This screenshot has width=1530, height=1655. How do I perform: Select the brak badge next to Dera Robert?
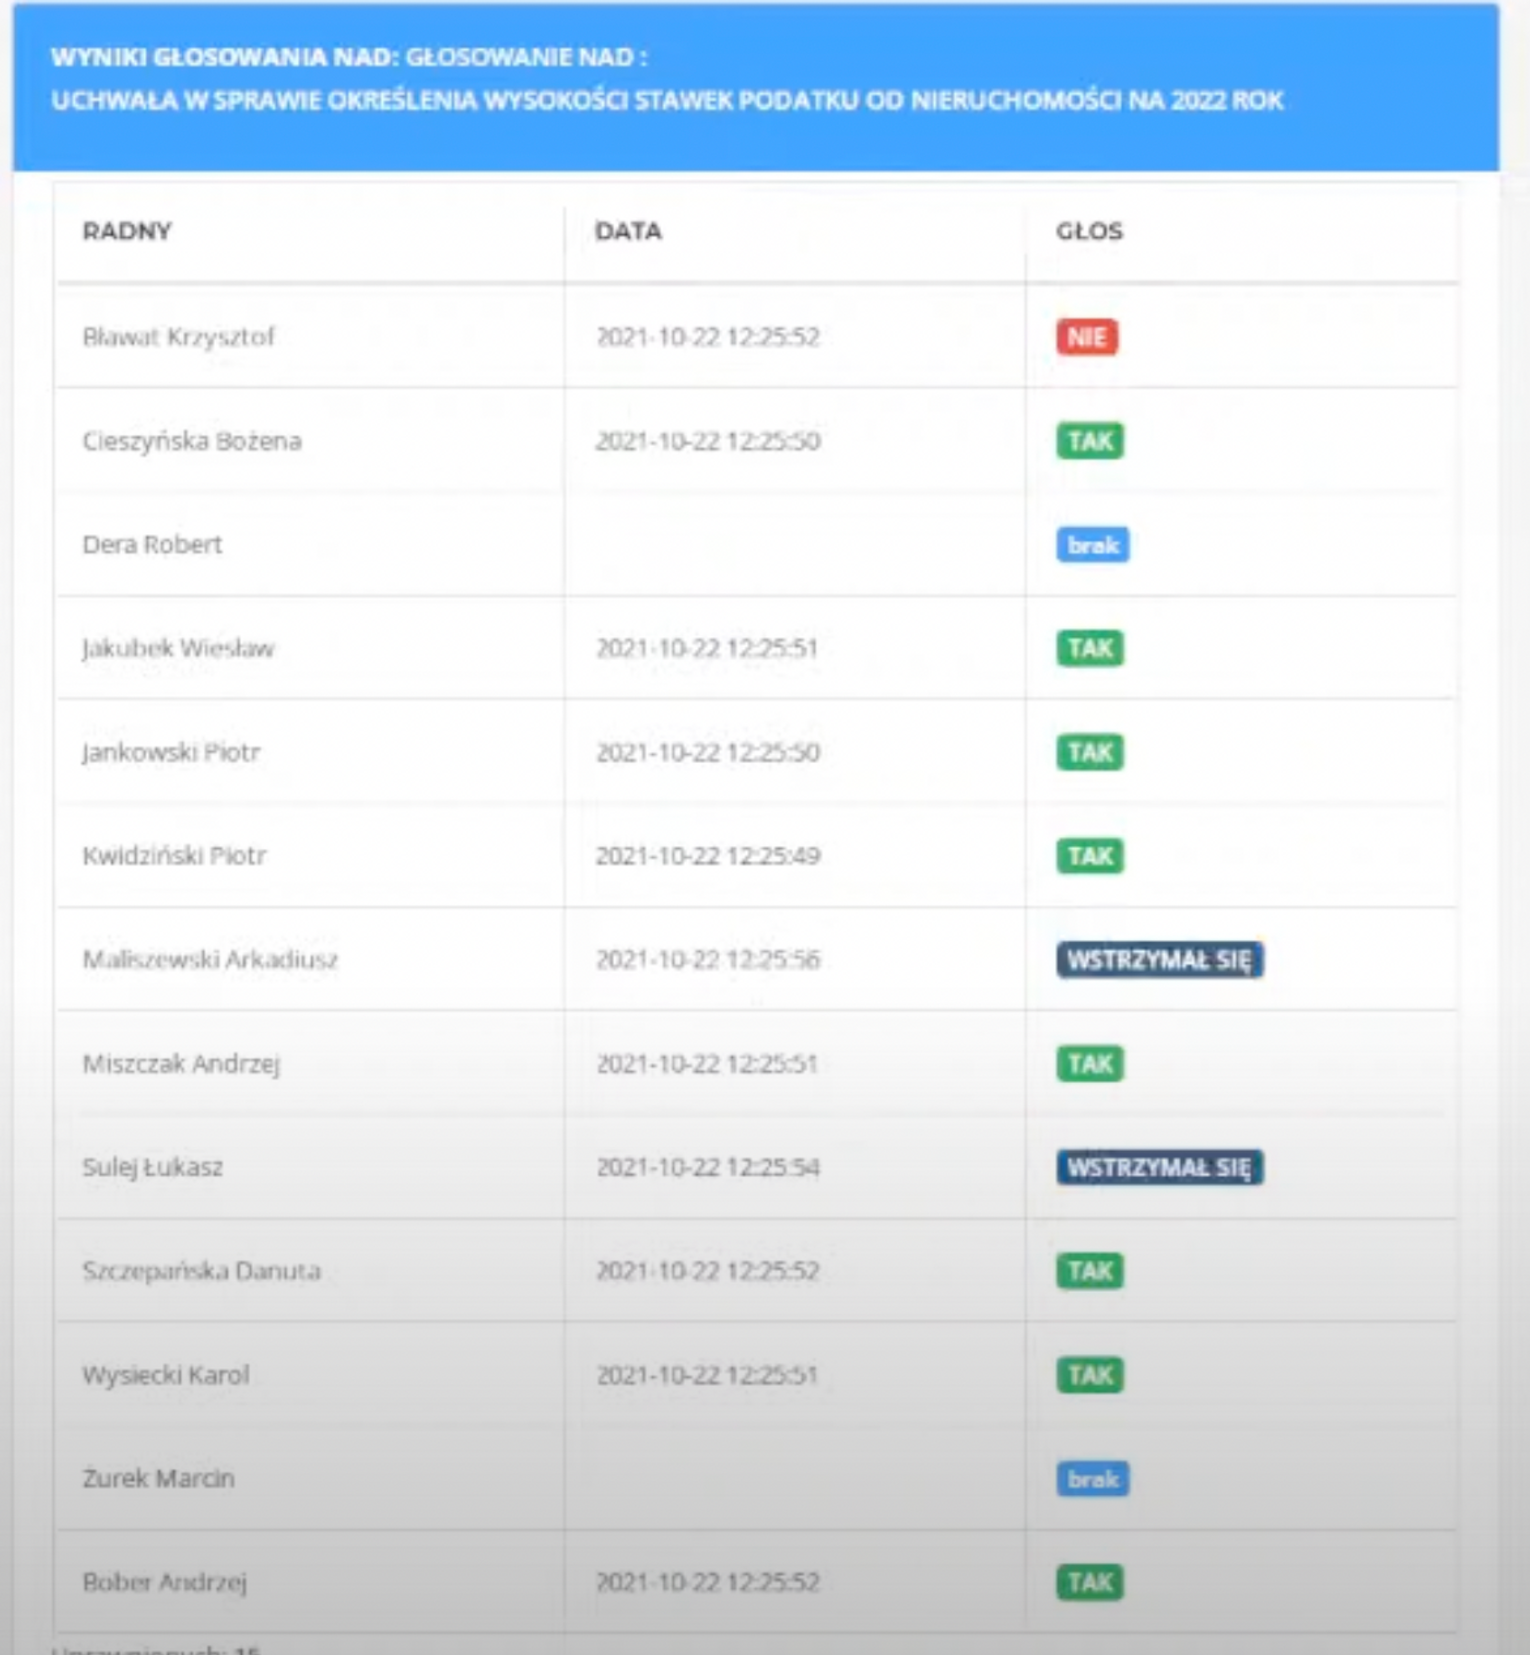pyautogui.click(x=1092, y=545)
